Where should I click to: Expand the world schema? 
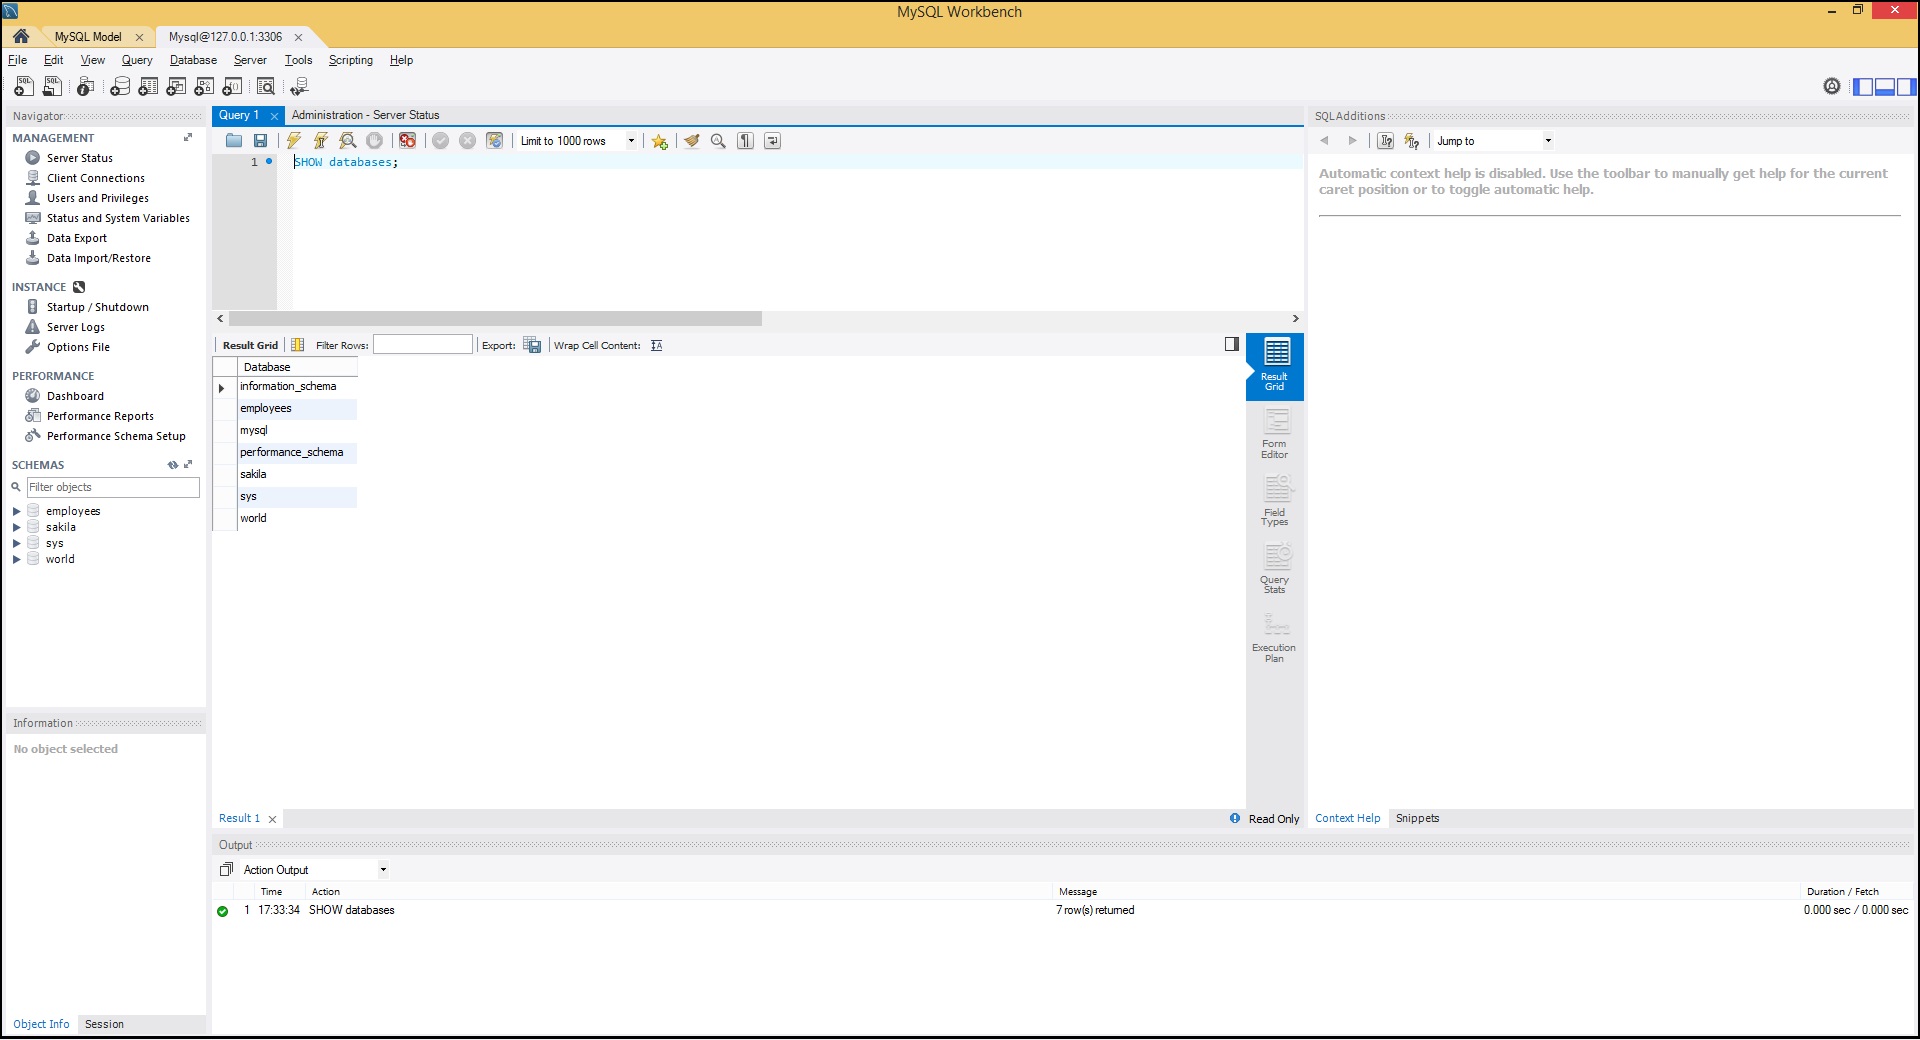16,559
